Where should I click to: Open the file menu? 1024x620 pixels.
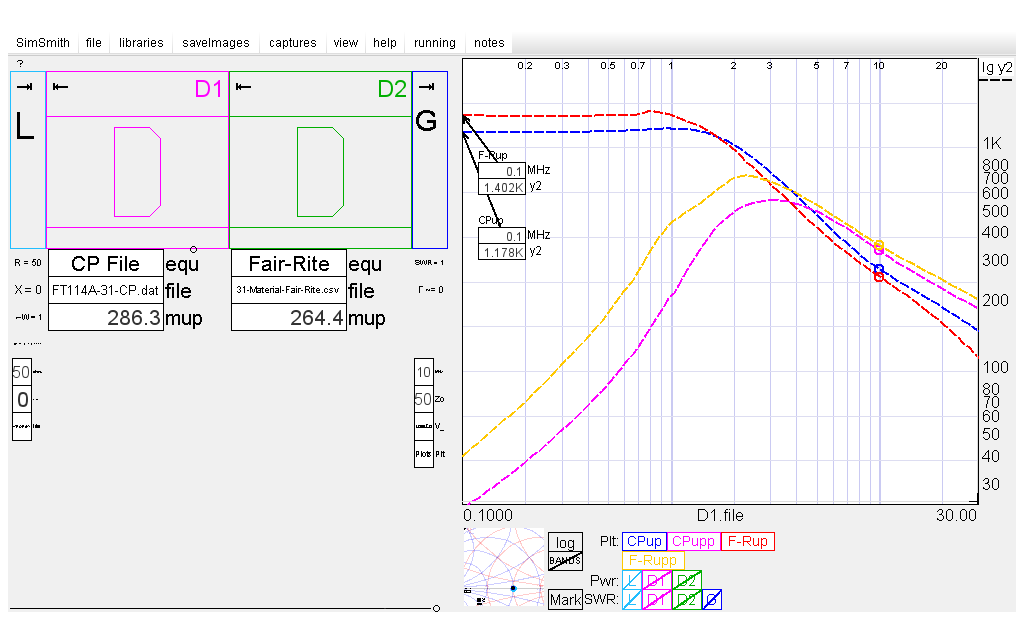[x=94, y=42]
